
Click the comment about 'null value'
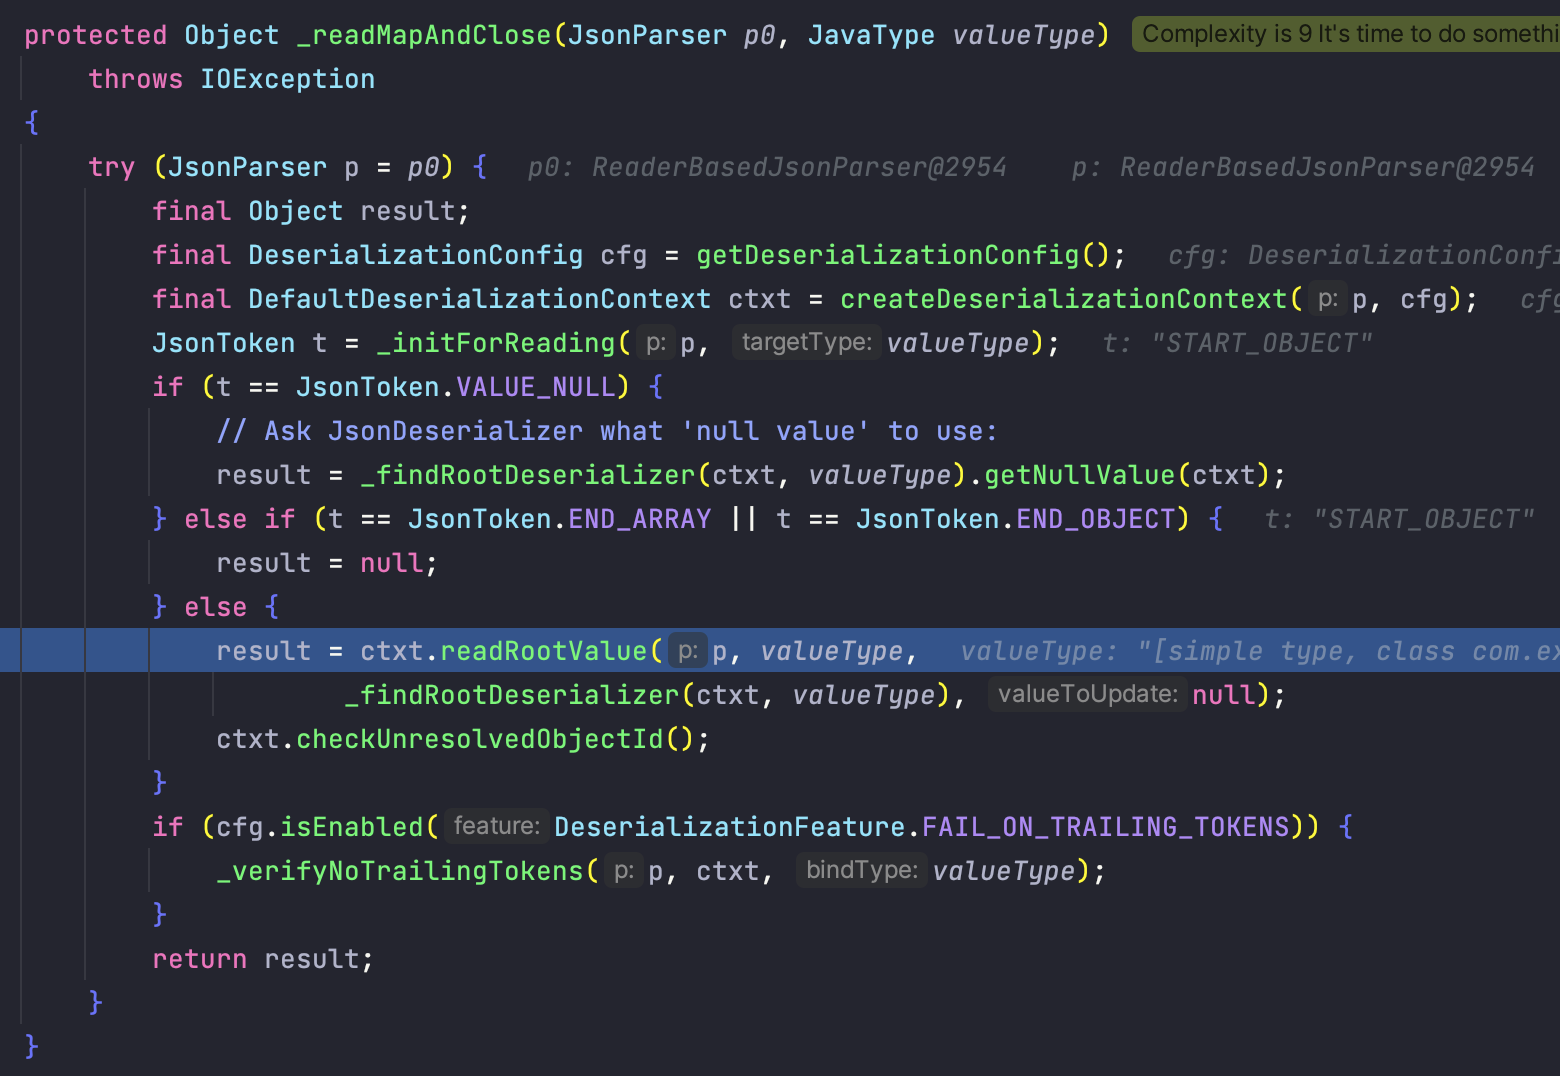pyautogui.click(x=607, y=431)
